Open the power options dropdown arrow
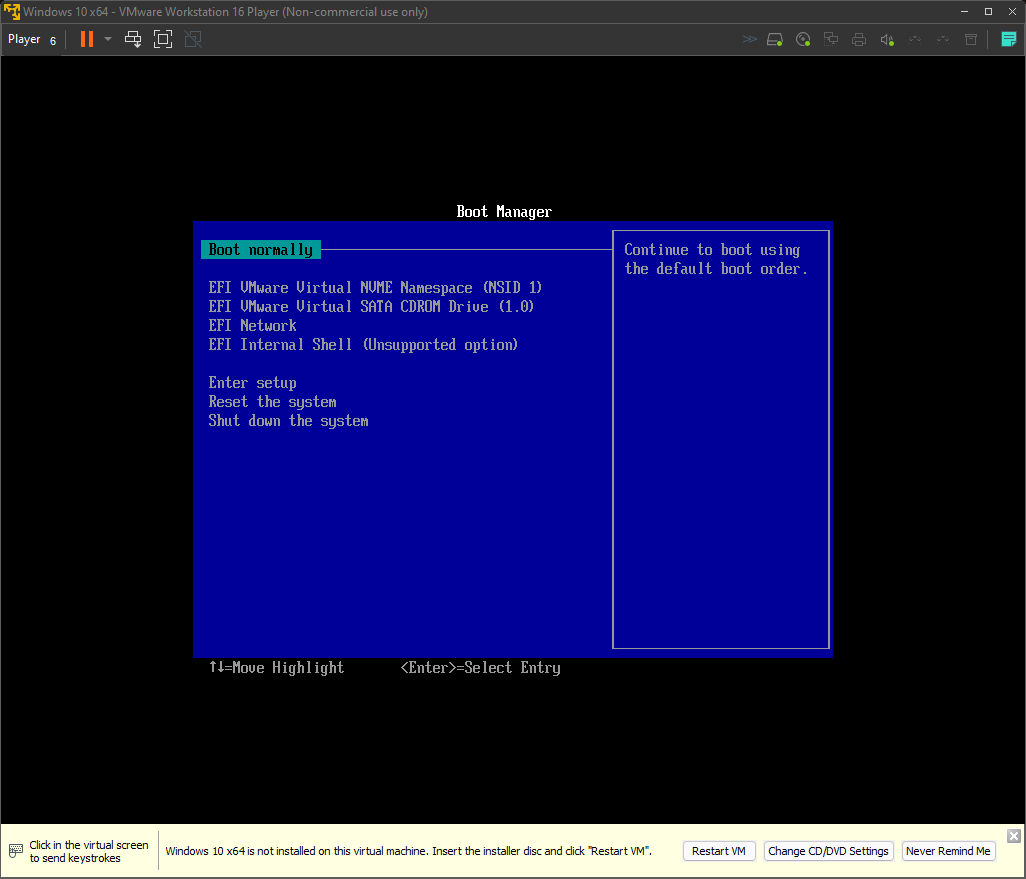The height and width of the screenshot is (879, 1026). point(108,39)
